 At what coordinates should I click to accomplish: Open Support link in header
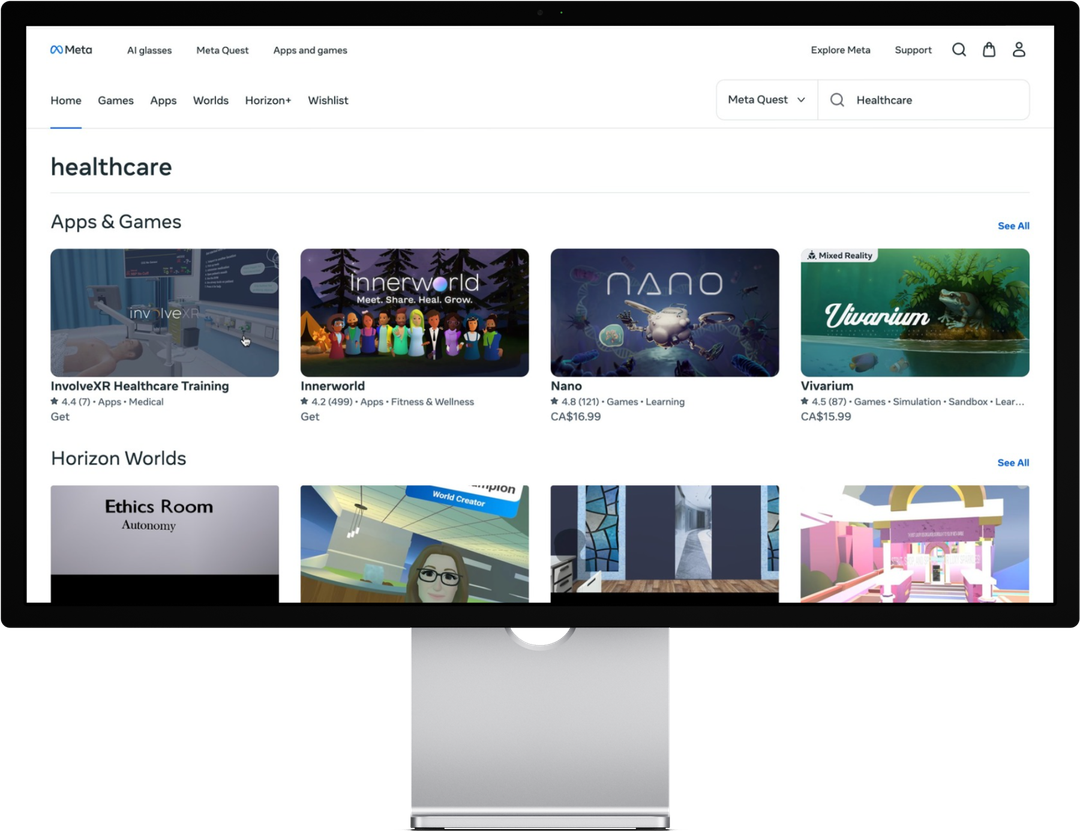[x=913, y=50]
